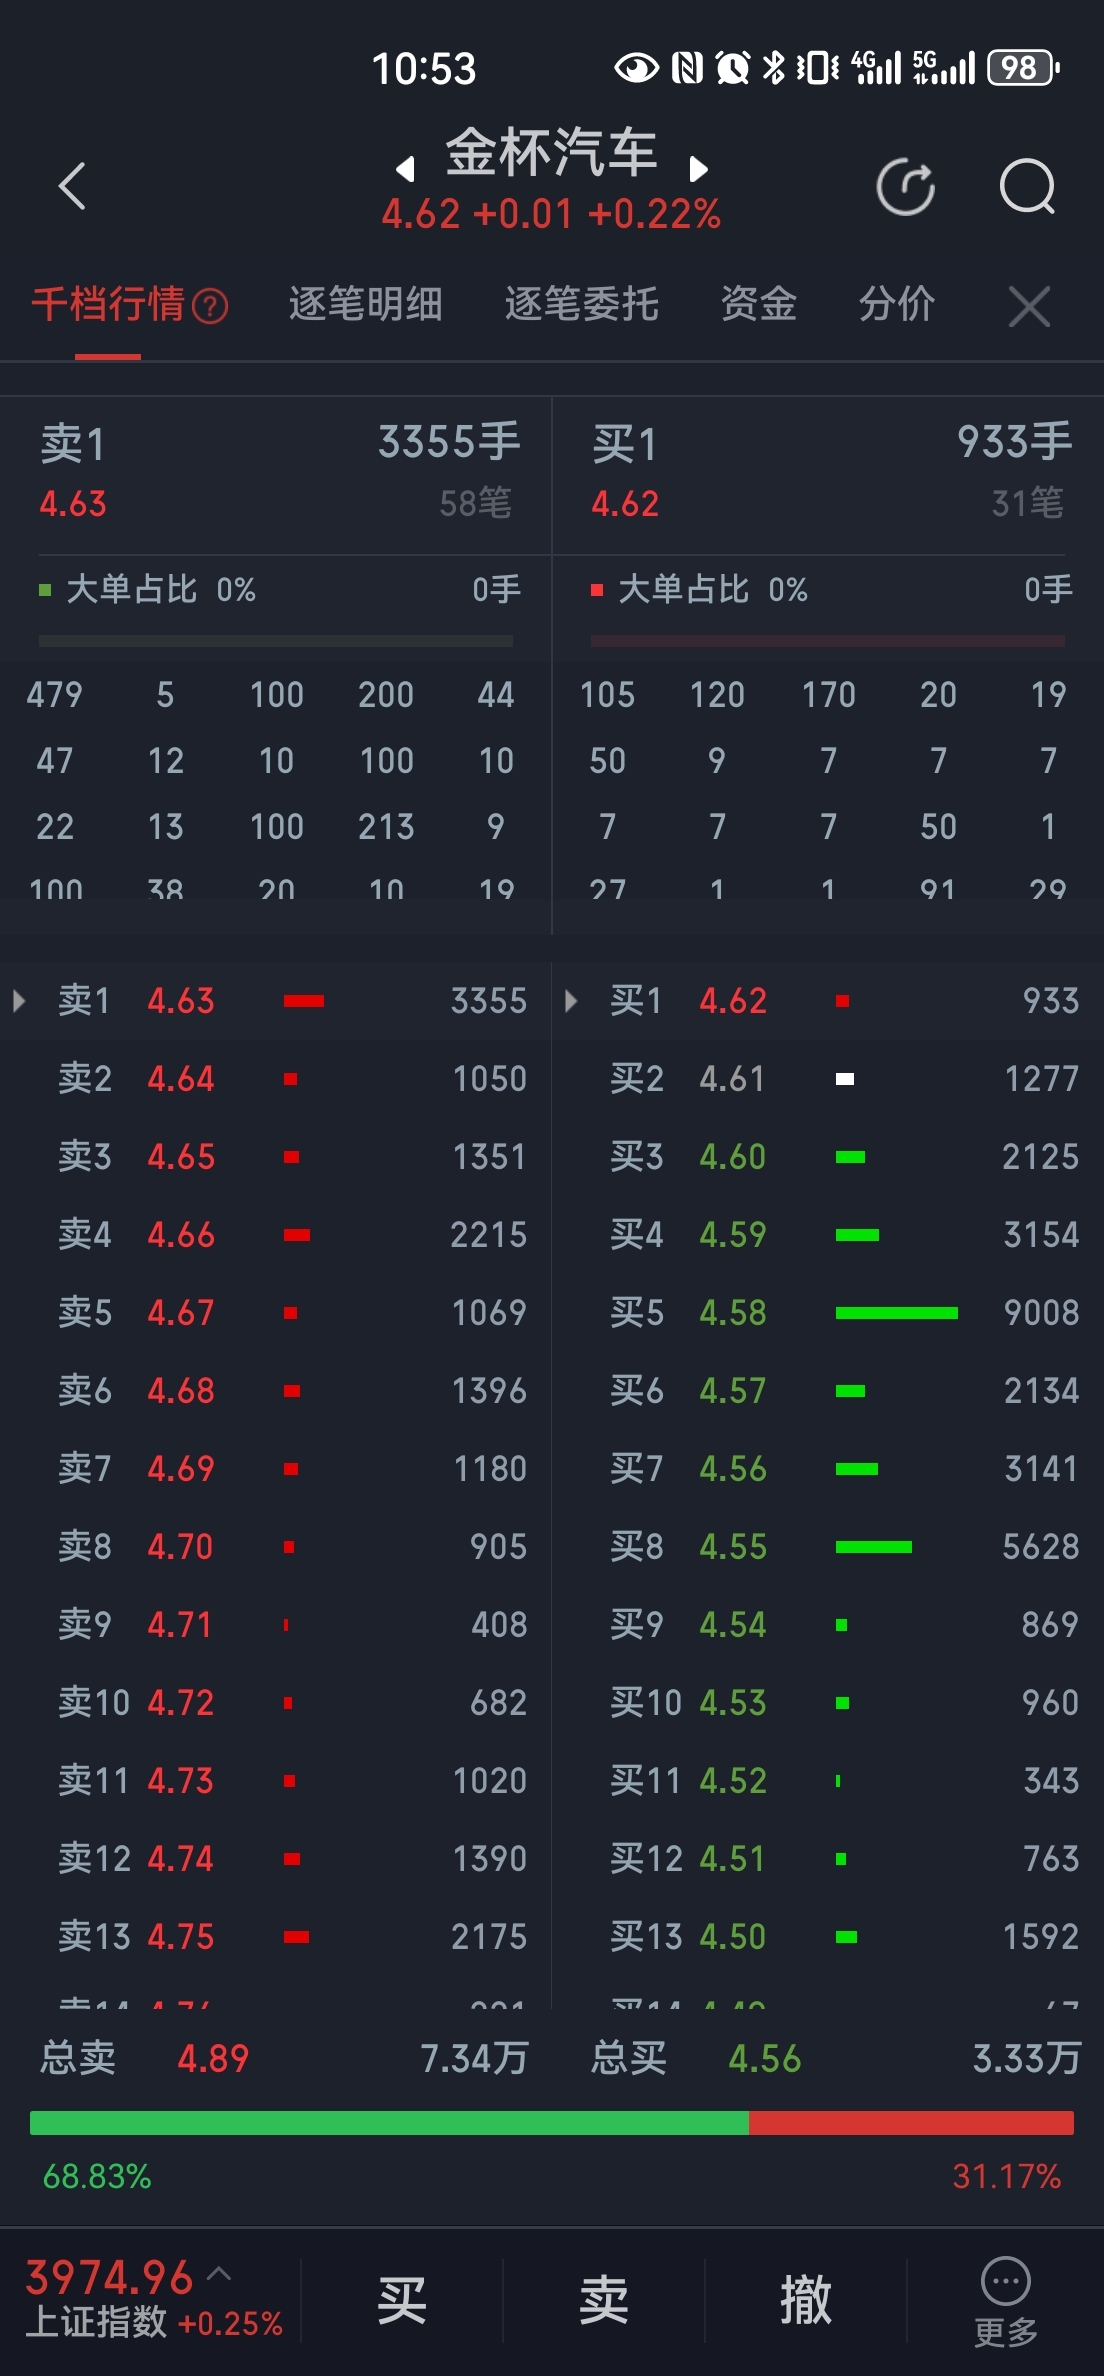Select 卖9 price 4.71
The height and width of the screenshot is (2376, 1104).
click(x=181, y=1625)
